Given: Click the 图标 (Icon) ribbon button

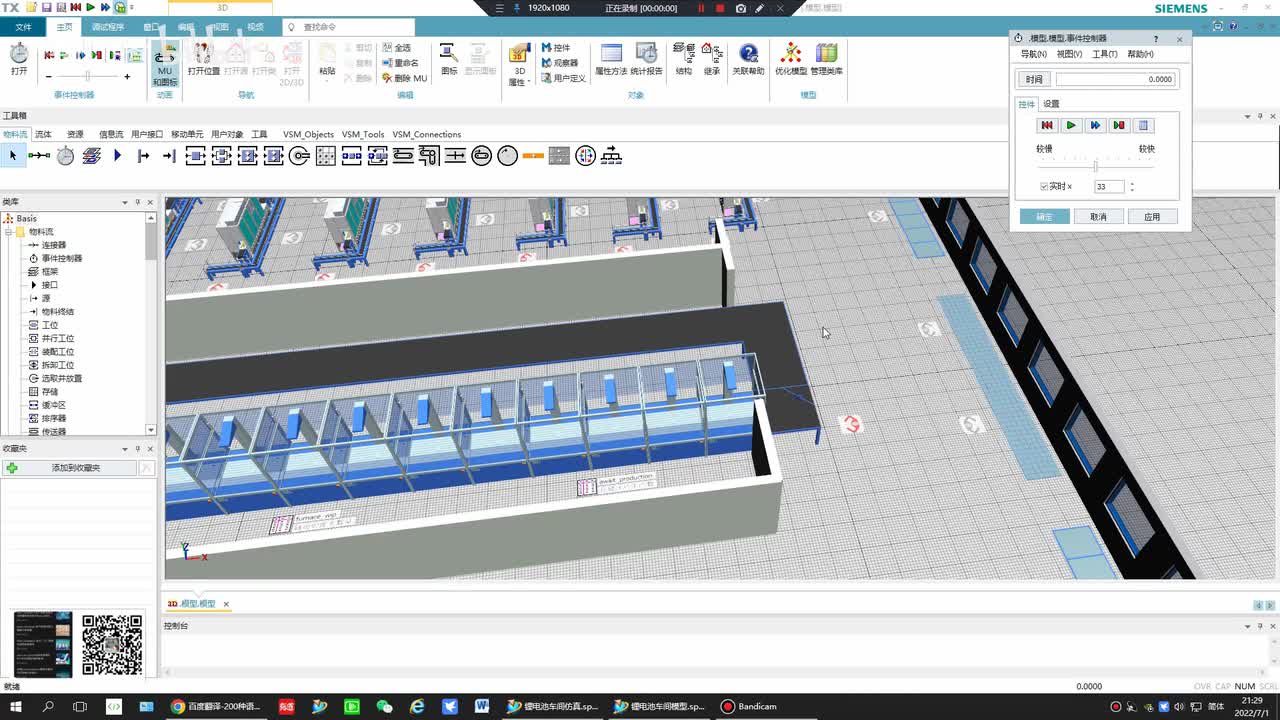Looking at the screenshot, I should (x=449, y=59).
